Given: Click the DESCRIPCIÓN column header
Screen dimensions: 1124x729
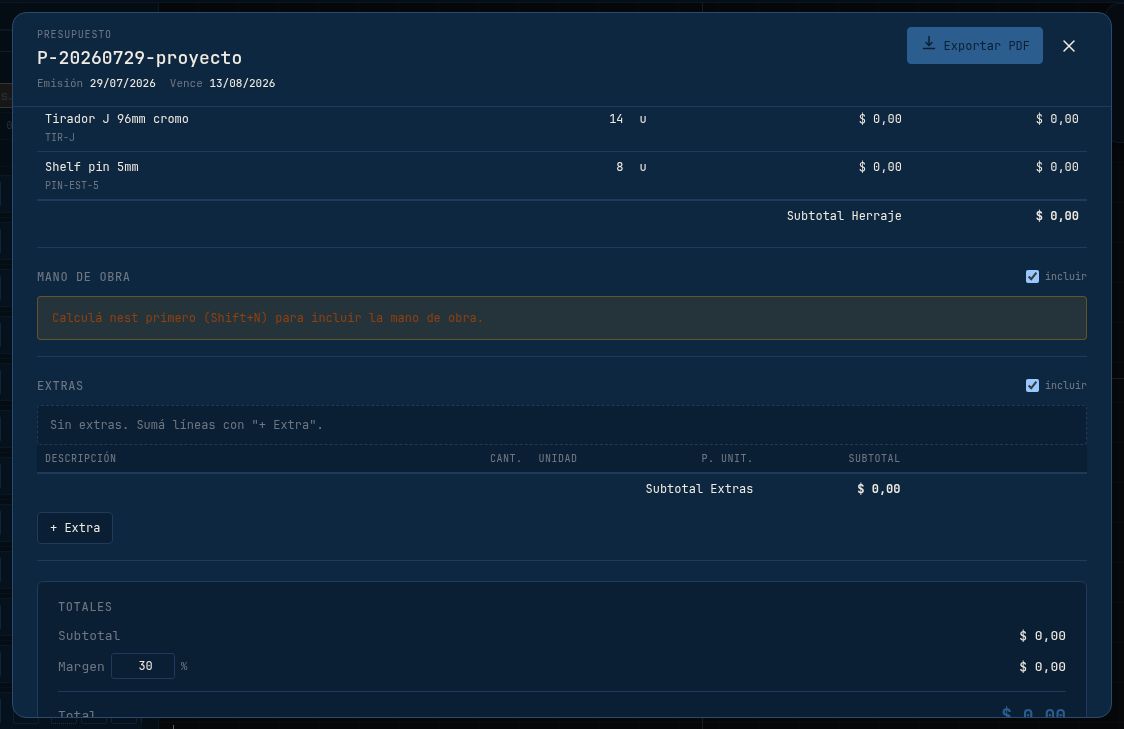Looking at the screenshot, I should 80,459.
